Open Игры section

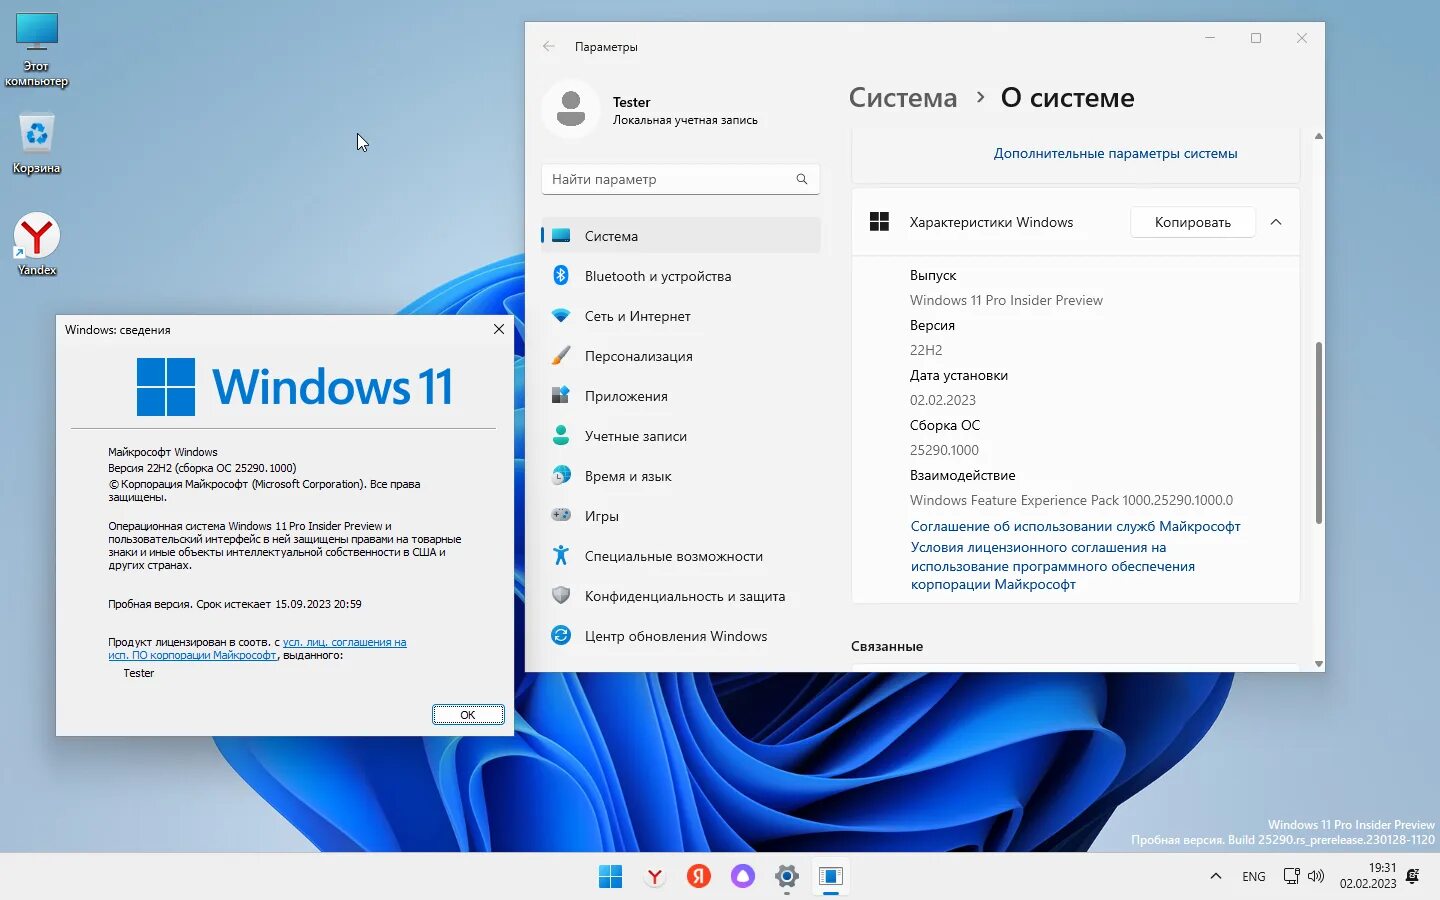pos(681,516)
